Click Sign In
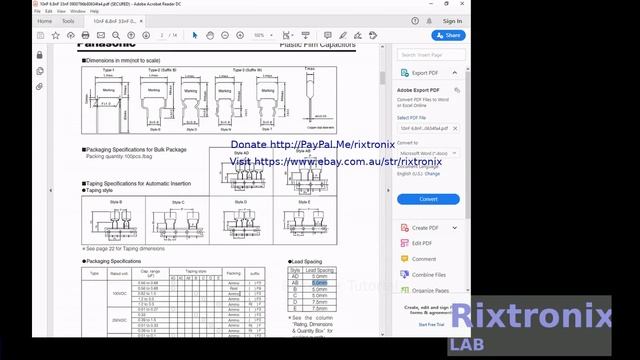 coord(452,21)
